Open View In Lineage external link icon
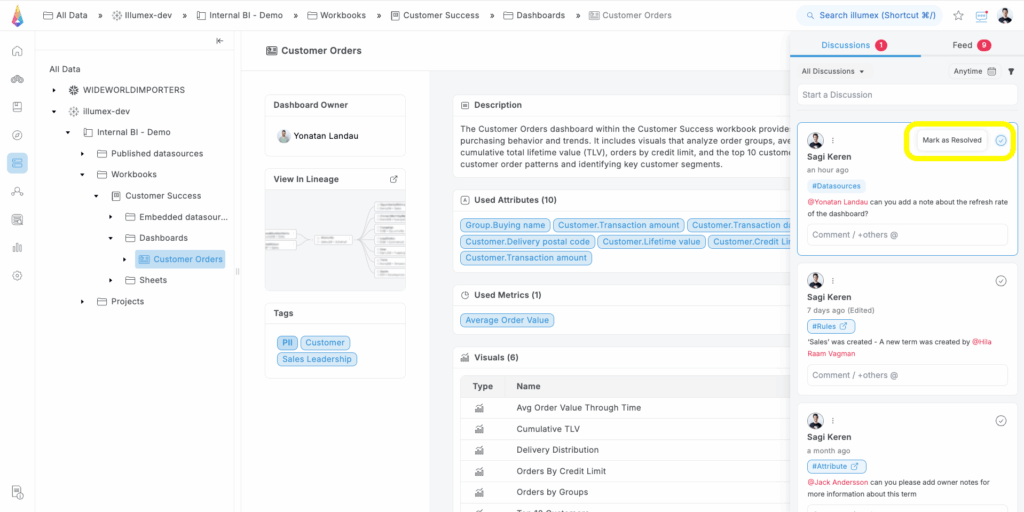Image resolution: width=1024 pixels, height=512 pixels. click(393, 179)
